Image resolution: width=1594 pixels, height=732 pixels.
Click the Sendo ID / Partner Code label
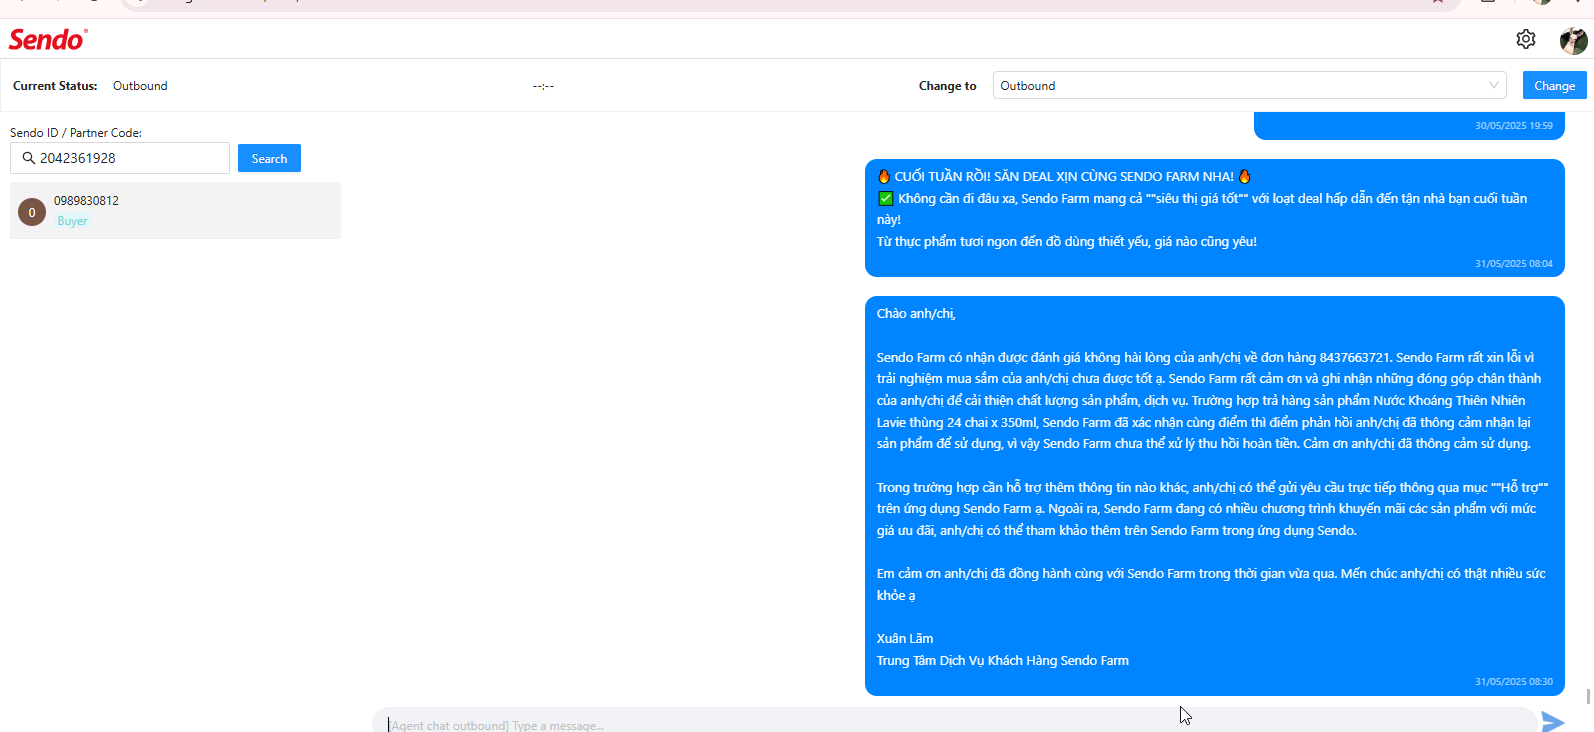coord(76,132)
